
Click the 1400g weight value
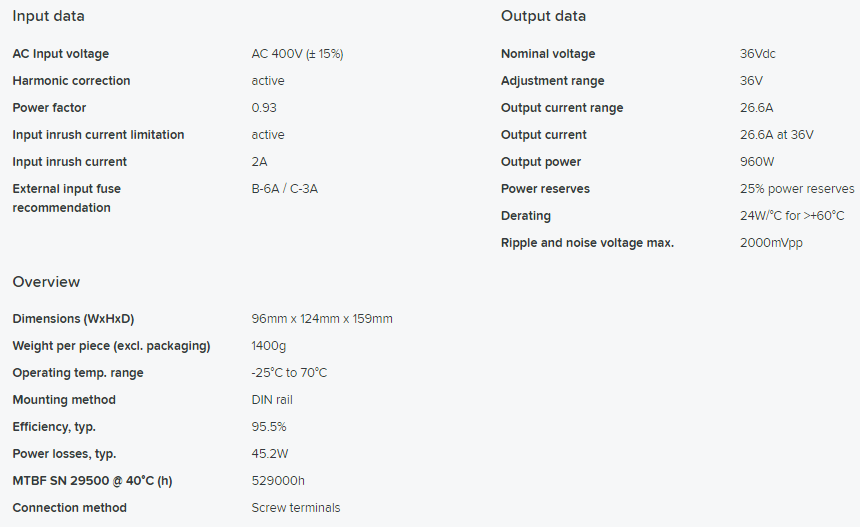[269, 346]
